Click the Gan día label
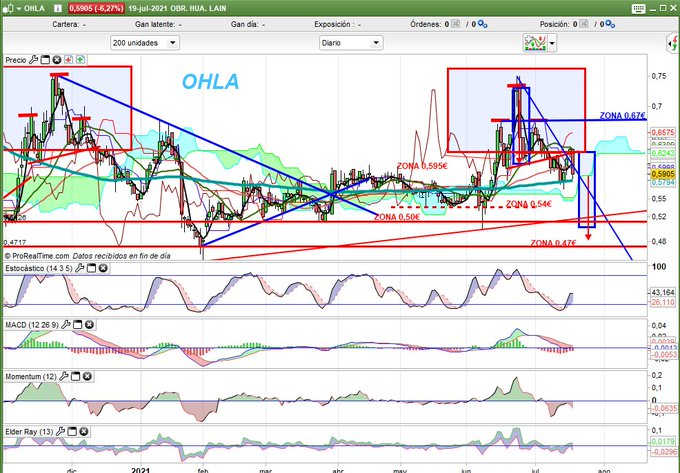This screenshot has width=680, height=473. pyautogui.click(x=244, y=24)
